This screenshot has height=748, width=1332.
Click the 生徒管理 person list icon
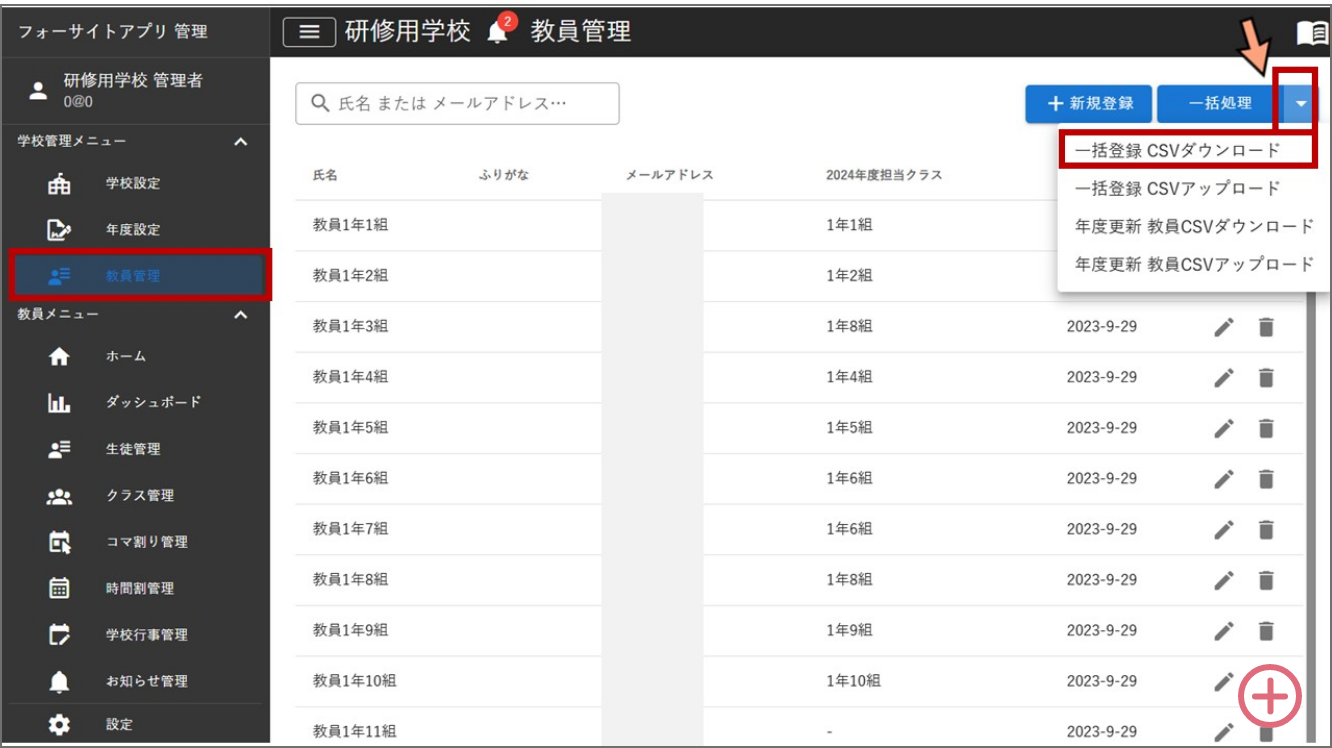click(60, 449)
